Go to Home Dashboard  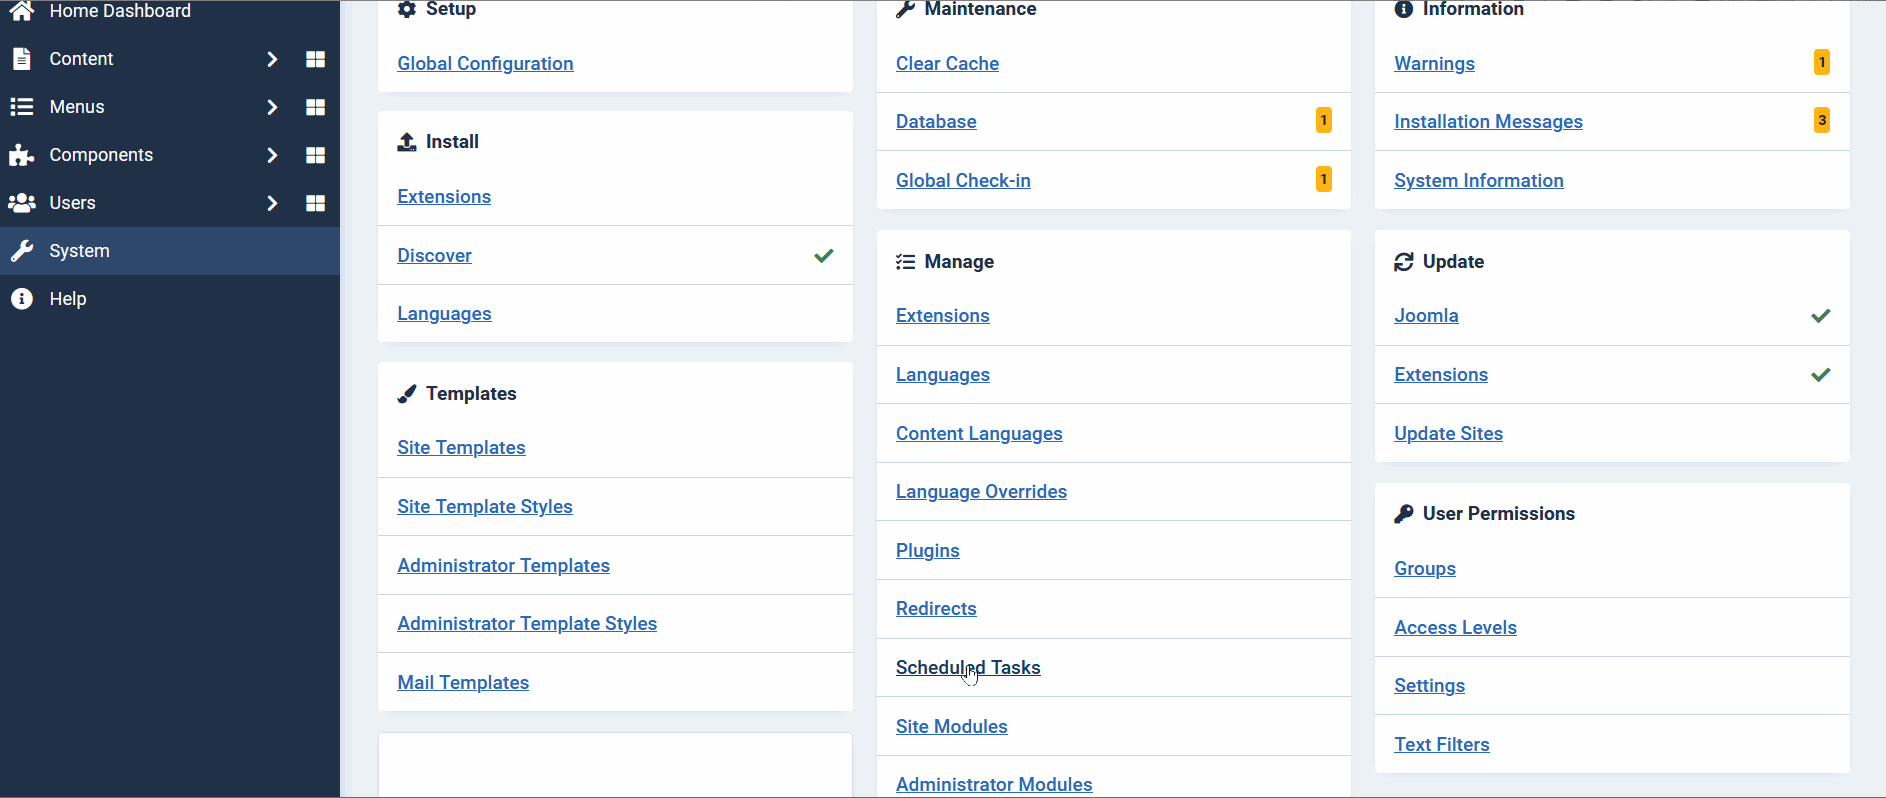(120, 11)
